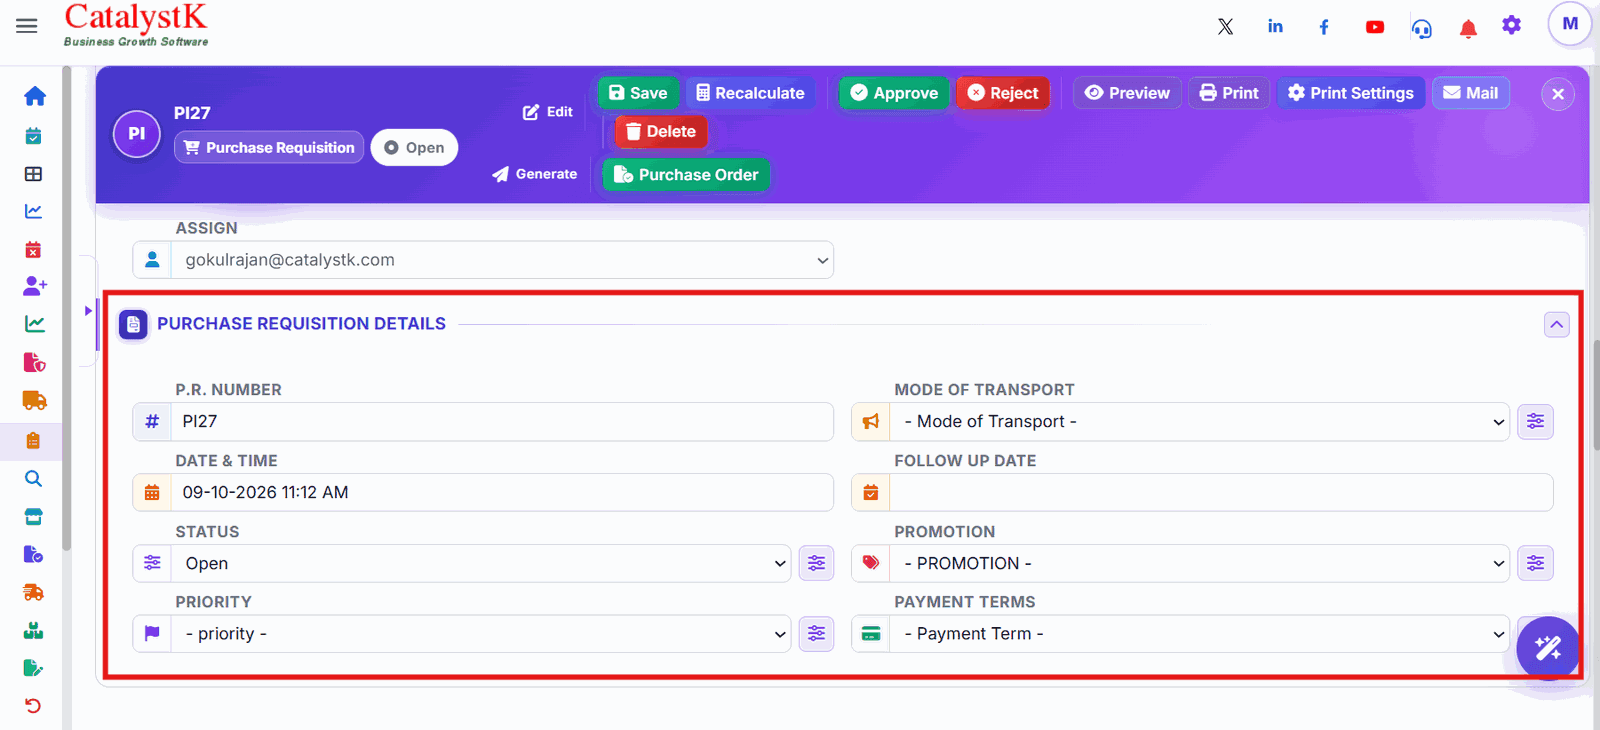Click the Save button
Screen dimensions: 1600x730
coord(638,93)
